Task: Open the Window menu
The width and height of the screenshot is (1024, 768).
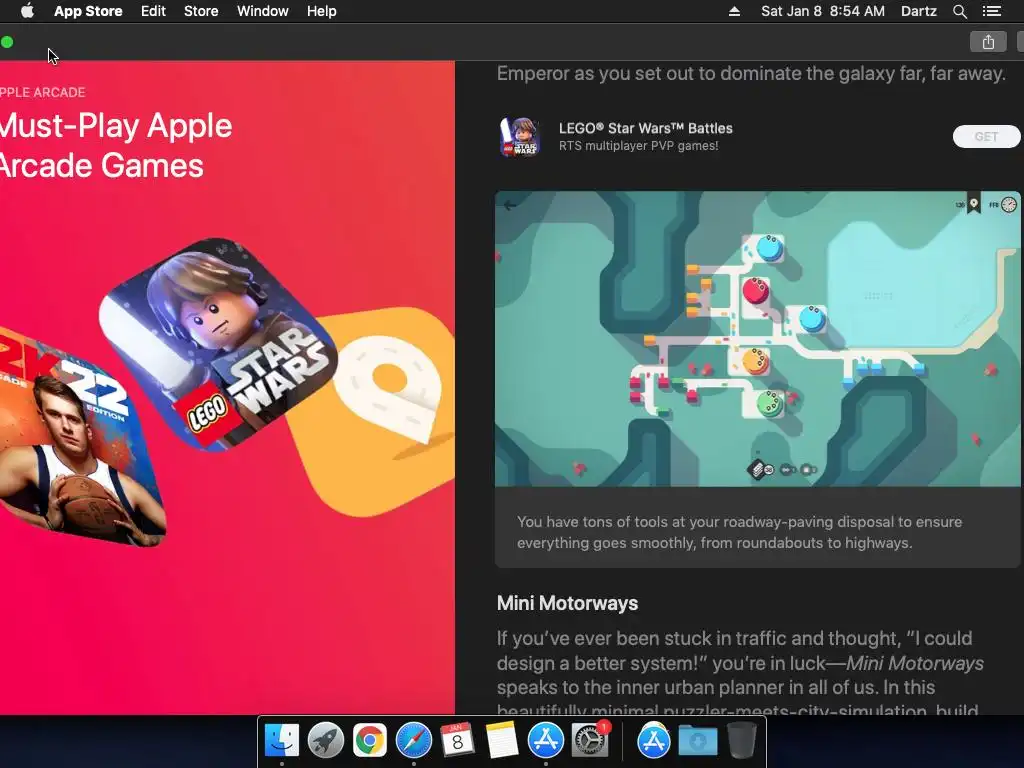Action: tap(263, 11)
